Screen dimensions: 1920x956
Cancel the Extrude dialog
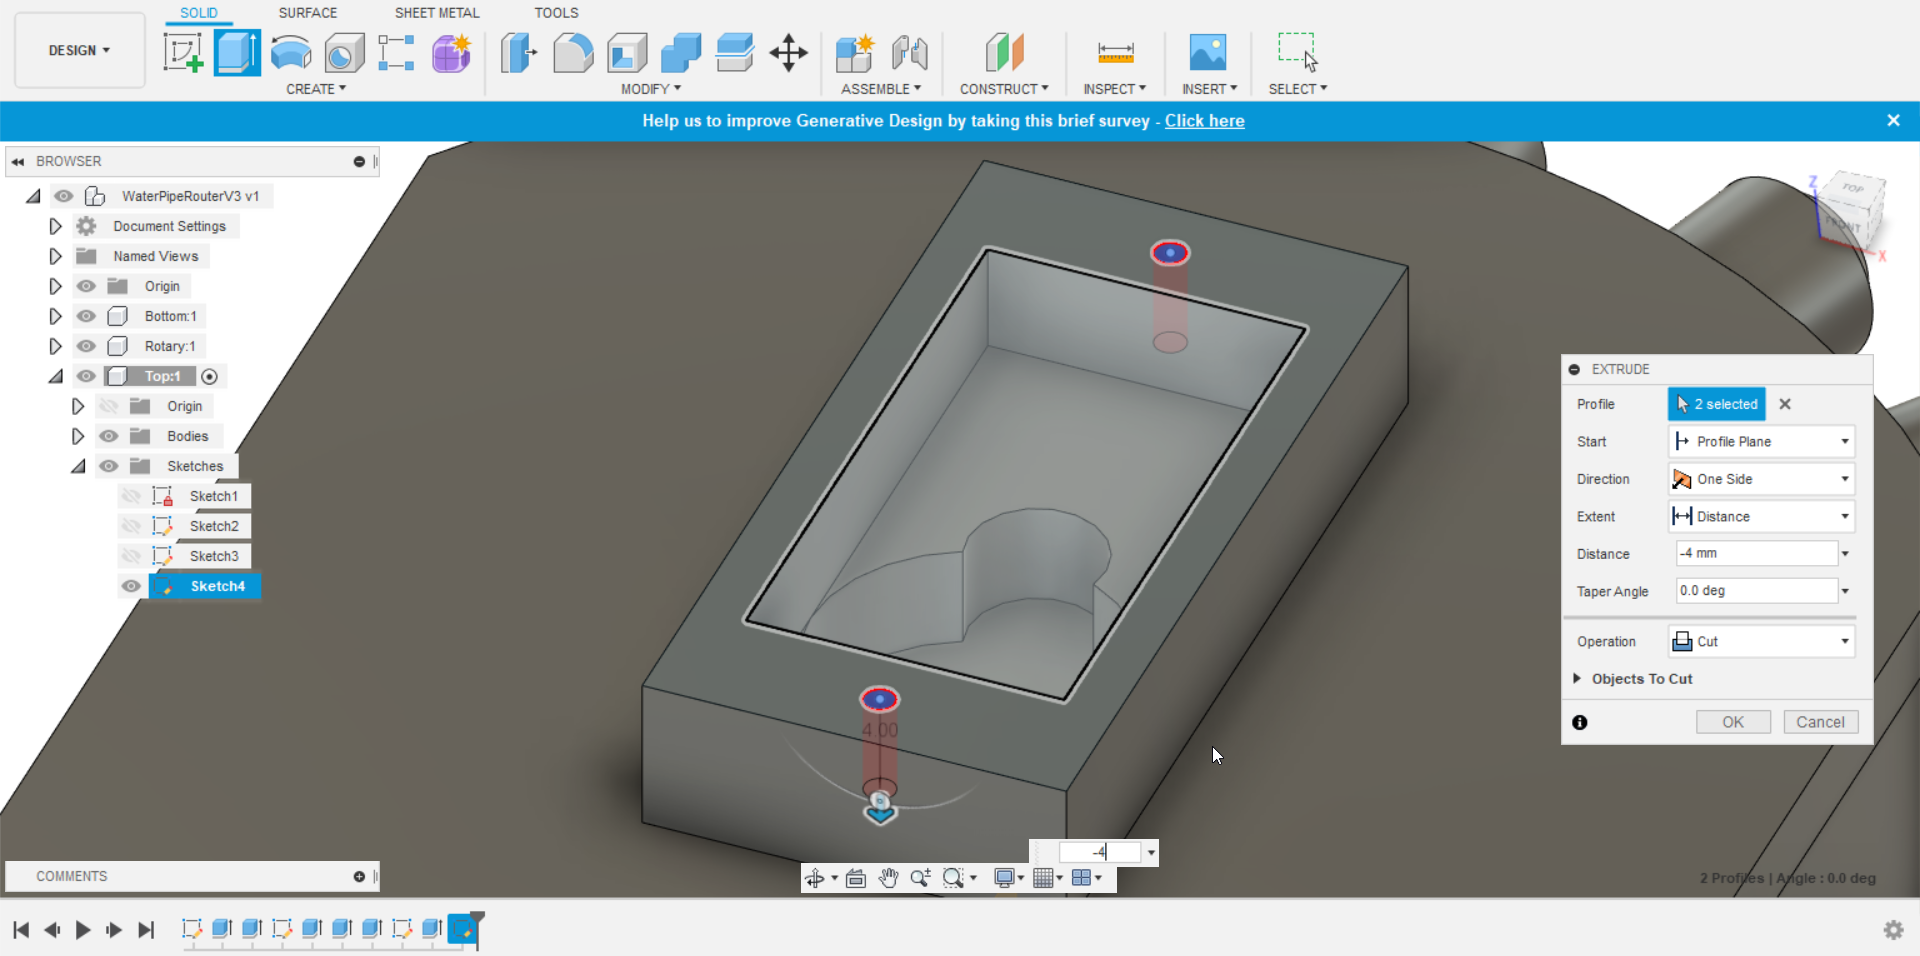pos(1820,722)
